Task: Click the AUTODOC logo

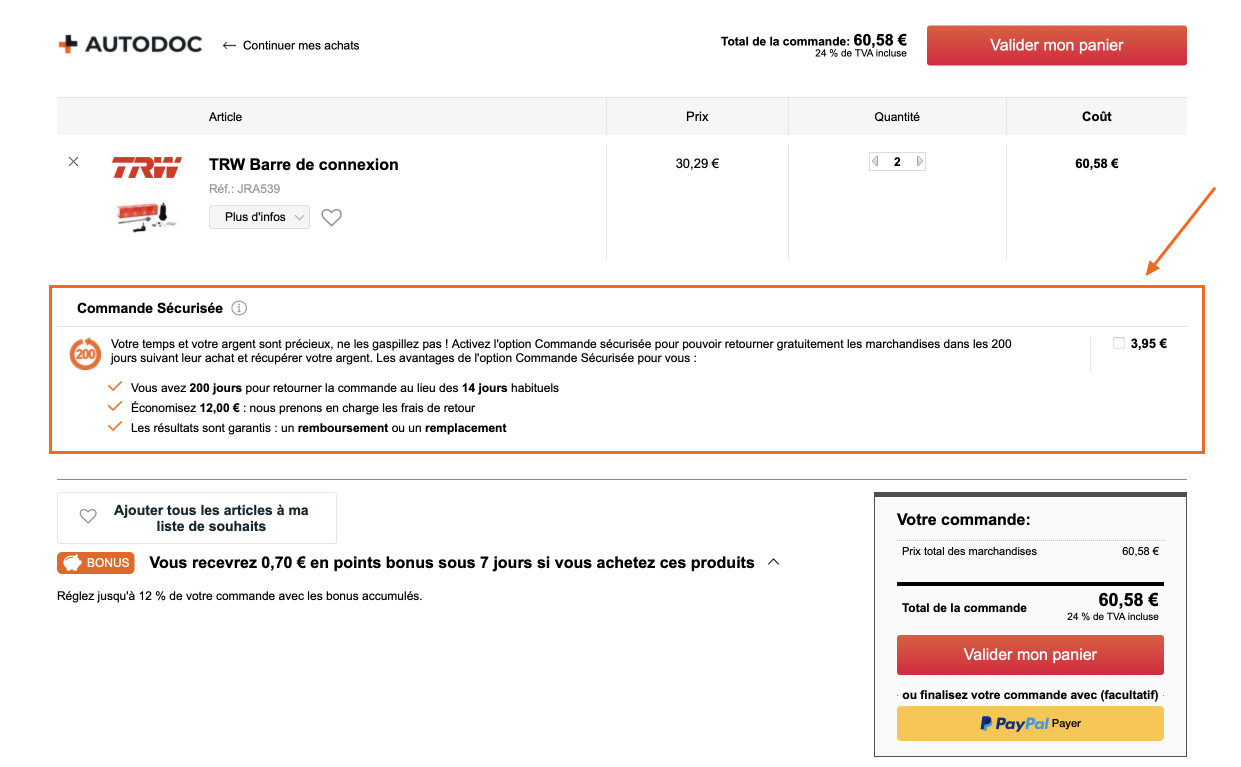Action: tap(130, 45)
